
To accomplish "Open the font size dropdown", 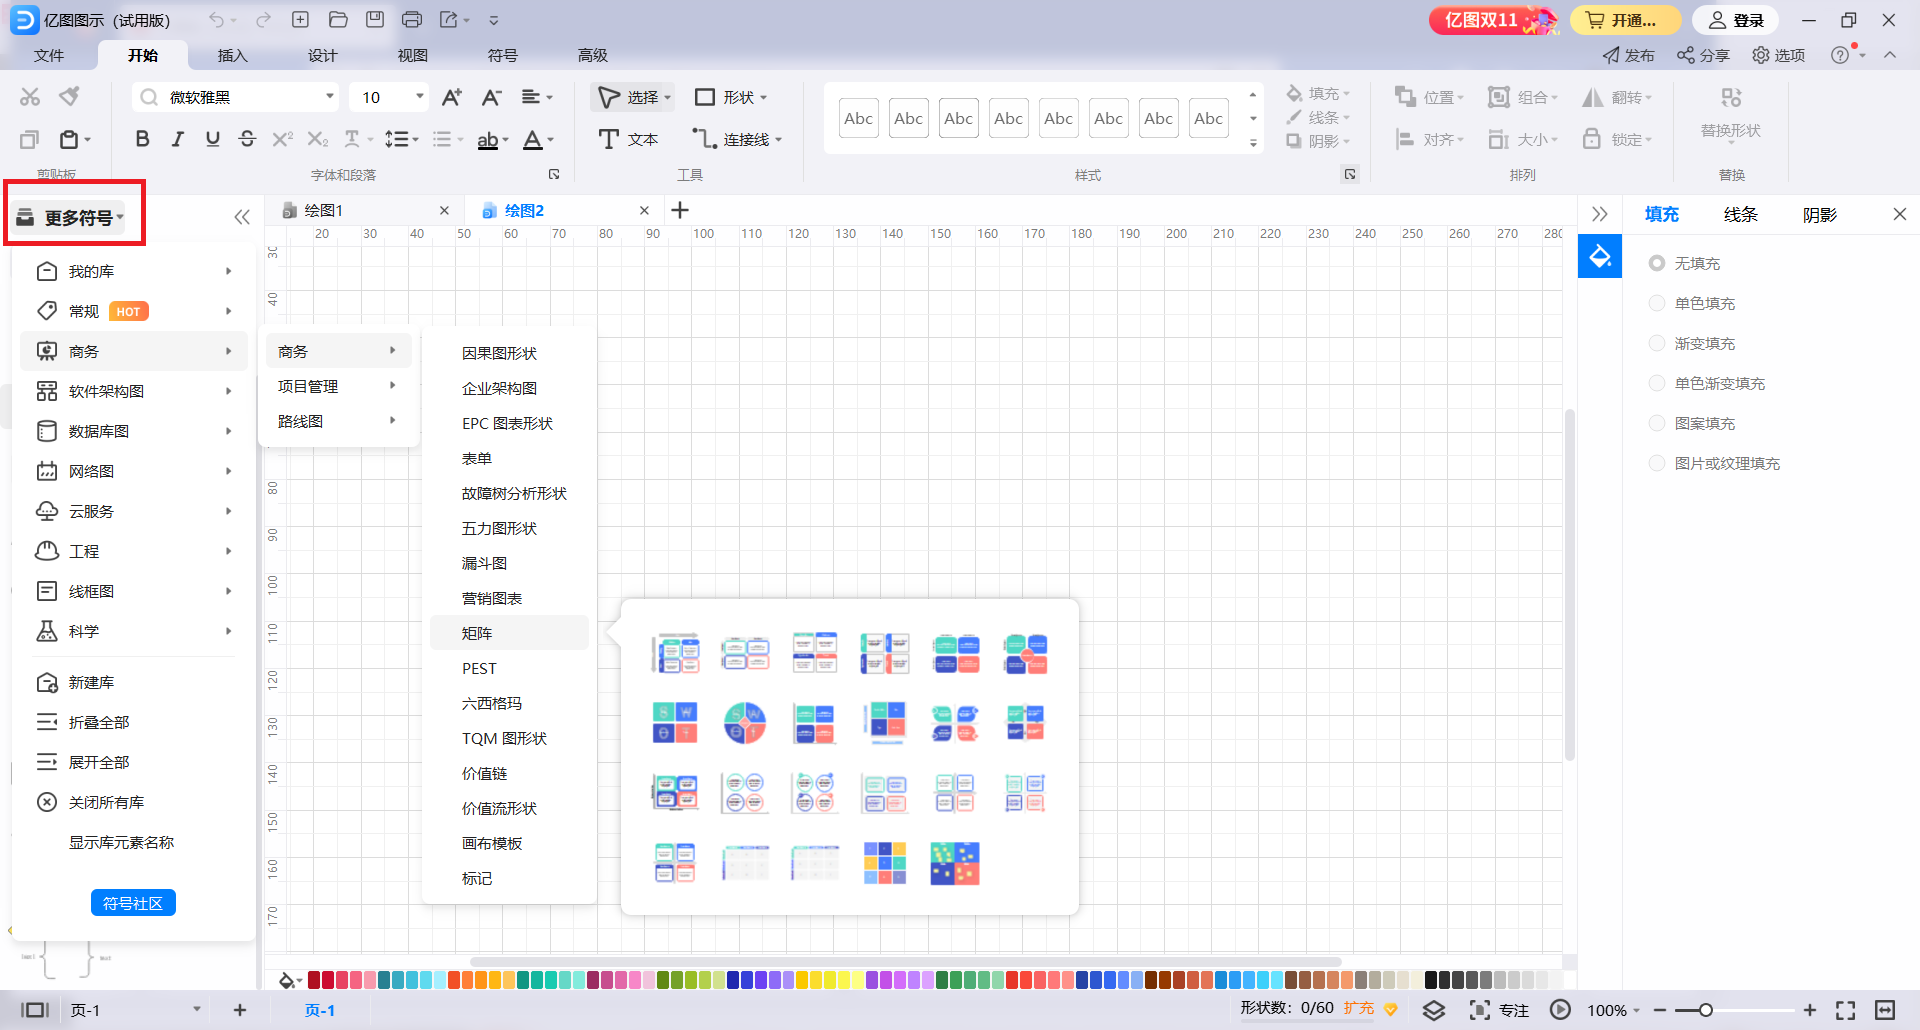I will coord(419,97).
